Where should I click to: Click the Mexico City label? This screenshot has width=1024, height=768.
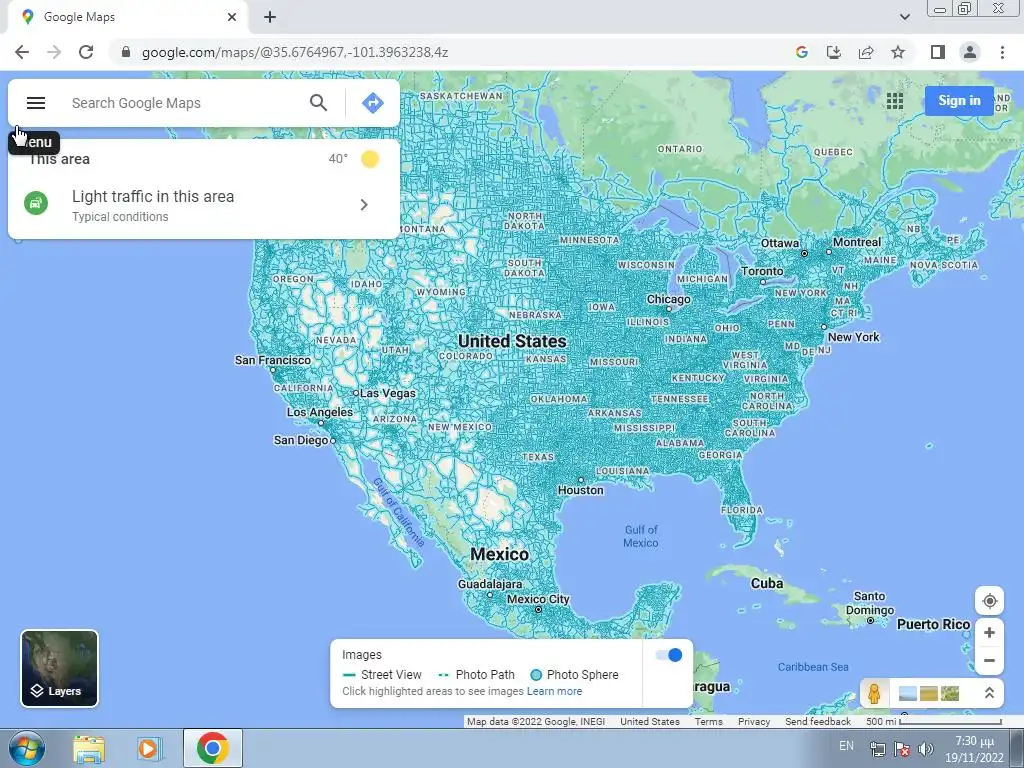[x=538, y=599]
